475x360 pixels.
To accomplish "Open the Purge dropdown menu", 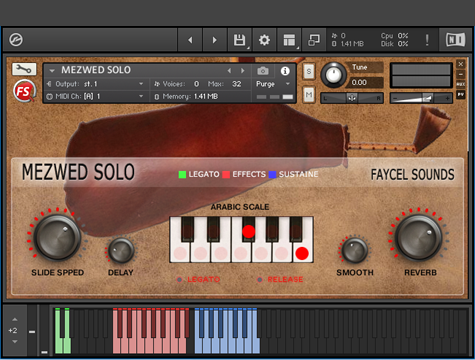I will click(272, 84).
